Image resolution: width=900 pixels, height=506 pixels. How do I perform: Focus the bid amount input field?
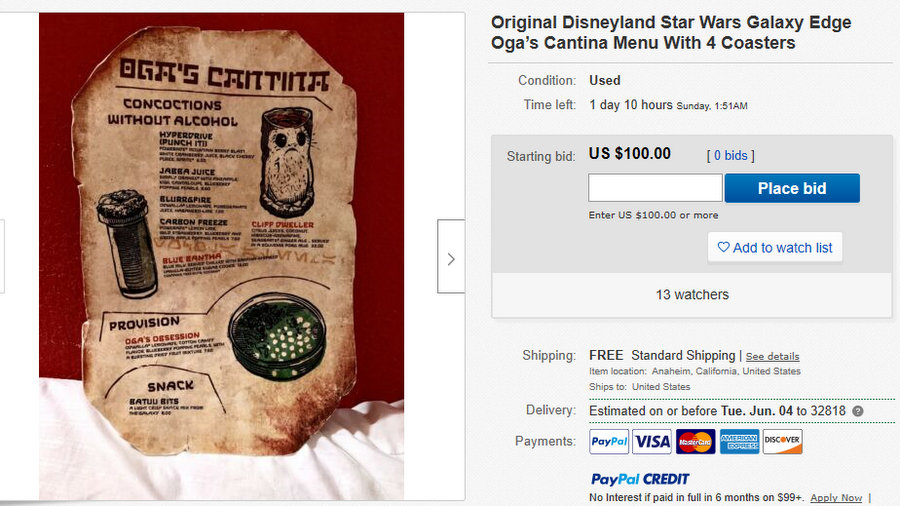coord(655,188)
